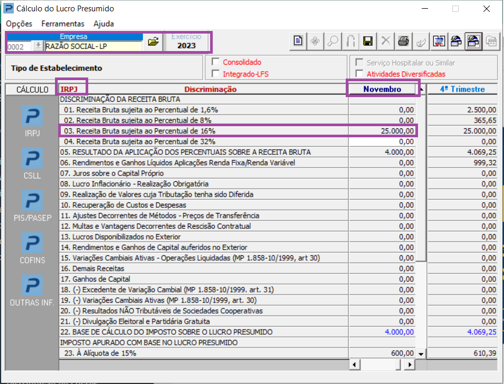Screen dimensions: 504x384
Task: Click the greyed-out brush toolbar icon
Action: coord(421,41)
